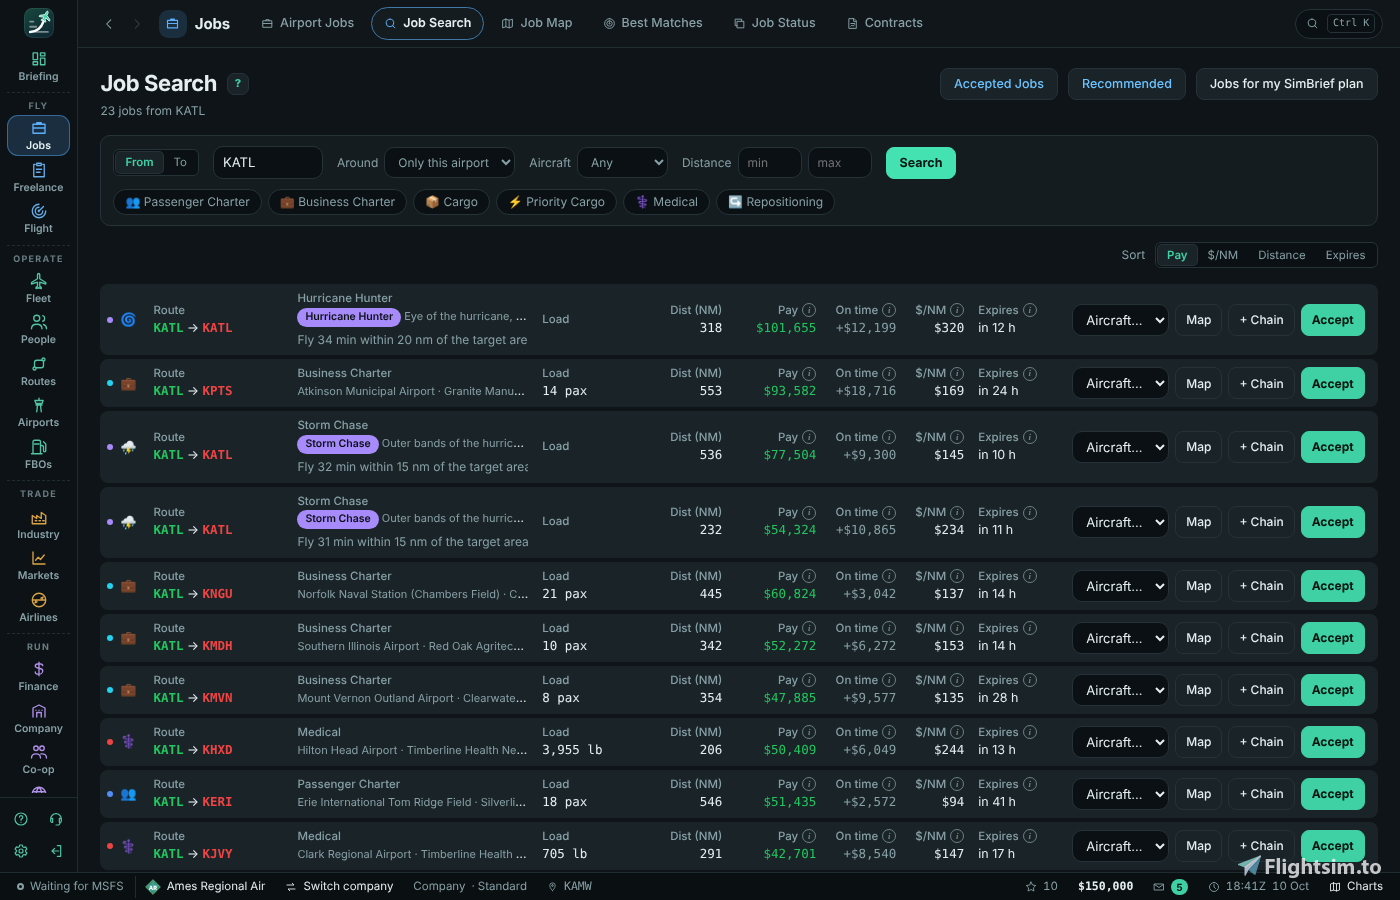Viewport: 1400px width, 900px height.
Task: Go back with the left arrow
Action: [109, 23]
